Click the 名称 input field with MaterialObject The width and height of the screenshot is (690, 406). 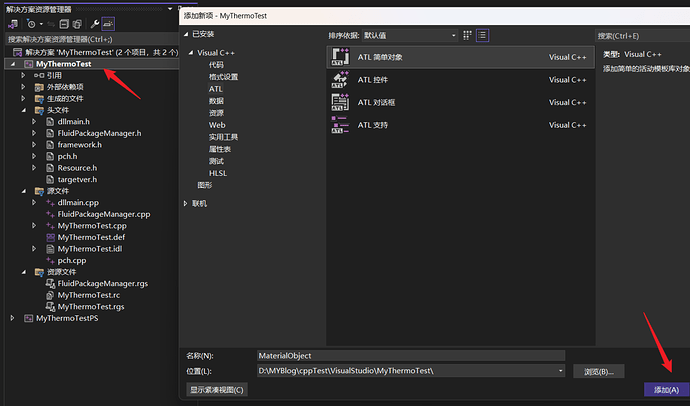click(x=411, y=356)
